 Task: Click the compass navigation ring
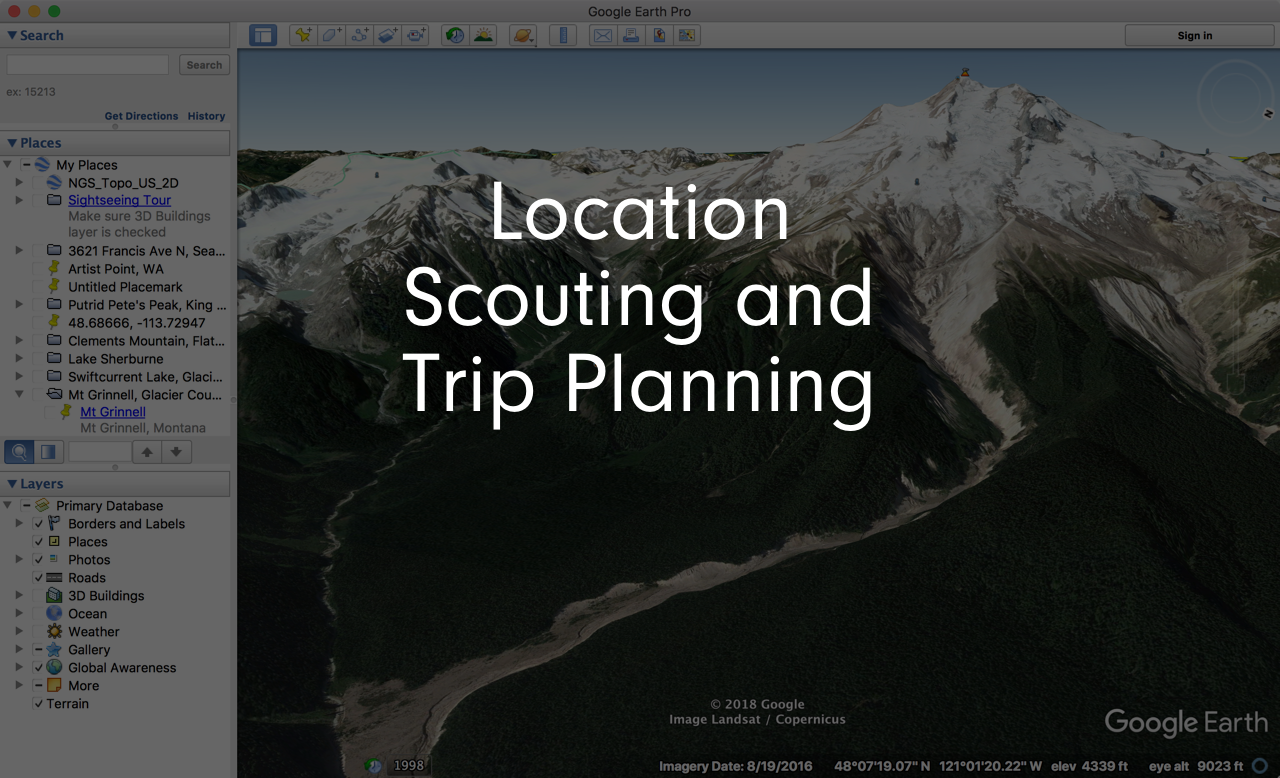pos(1236,97)
